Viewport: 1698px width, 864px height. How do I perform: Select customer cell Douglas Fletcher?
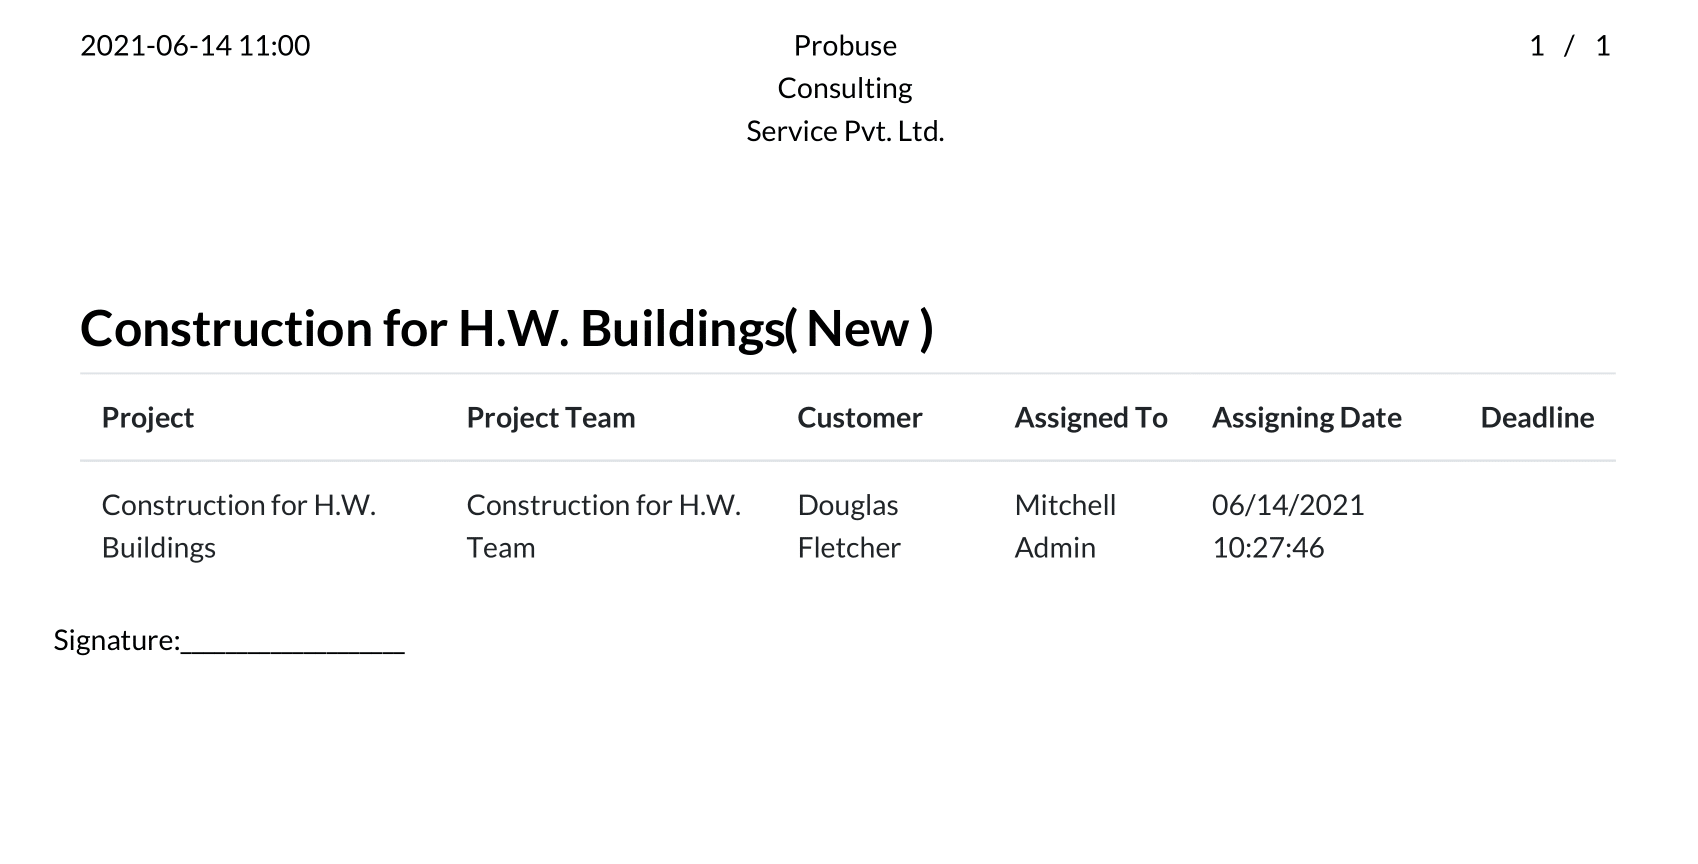point(849,526)
